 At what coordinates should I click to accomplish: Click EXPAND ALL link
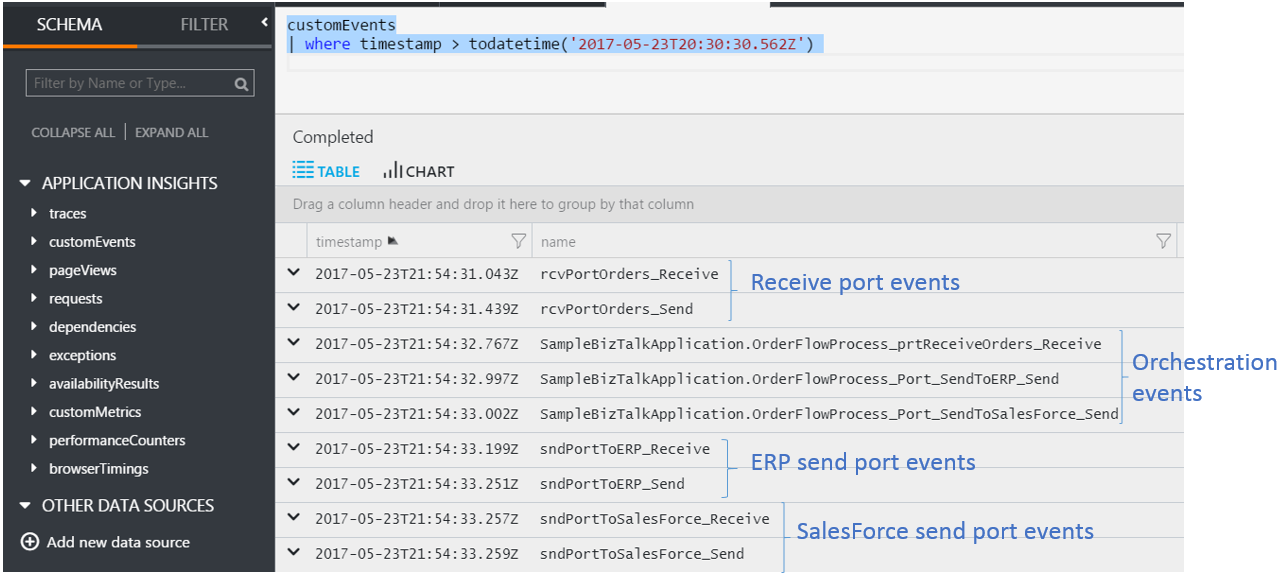pyautogui.click(x=172, y=132)
